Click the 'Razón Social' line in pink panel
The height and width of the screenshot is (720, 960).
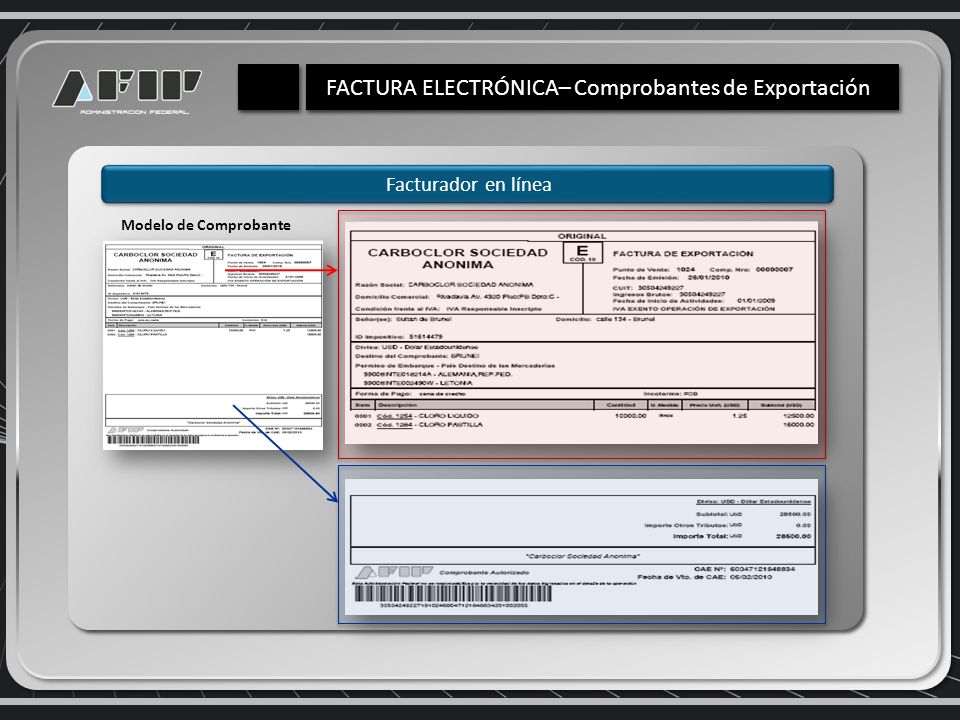444,285
